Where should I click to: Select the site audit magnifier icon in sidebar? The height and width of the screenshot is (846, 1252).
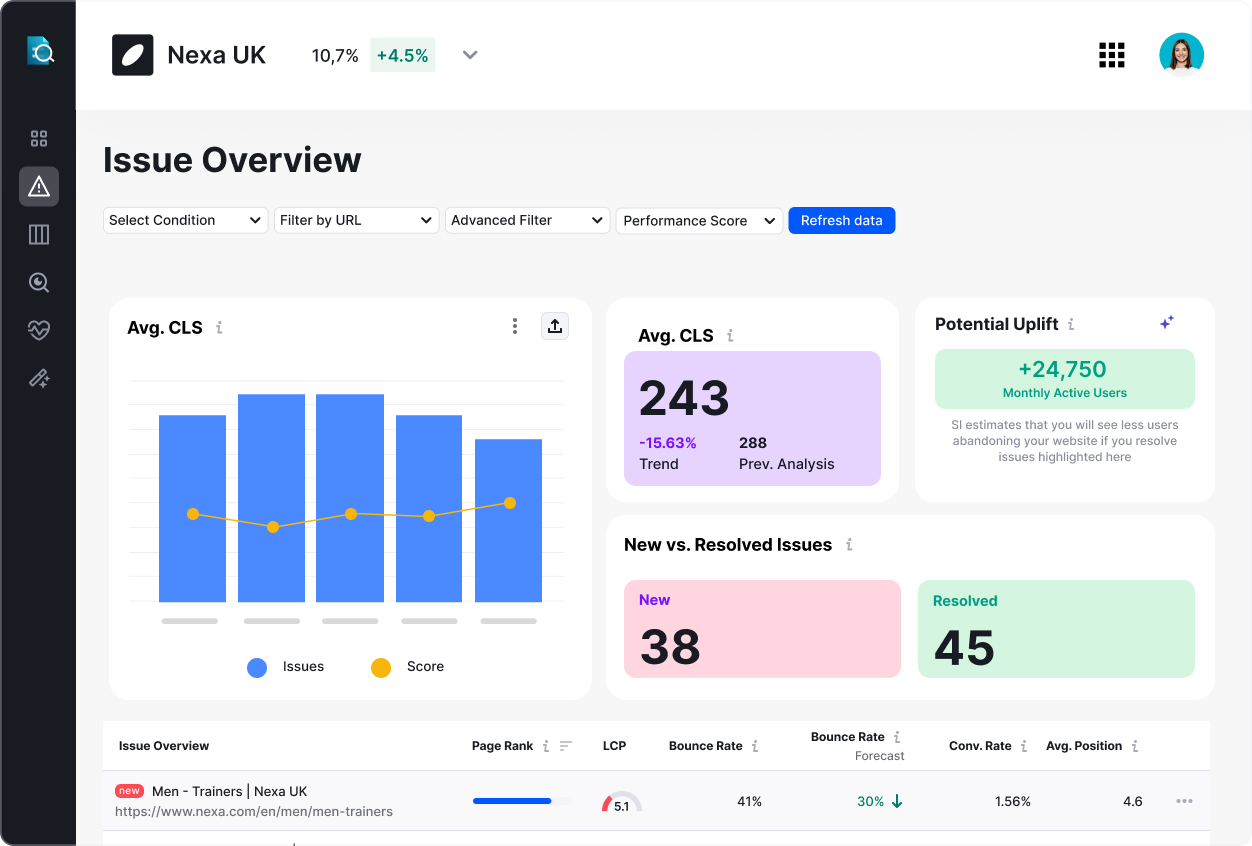pos(38,282)
